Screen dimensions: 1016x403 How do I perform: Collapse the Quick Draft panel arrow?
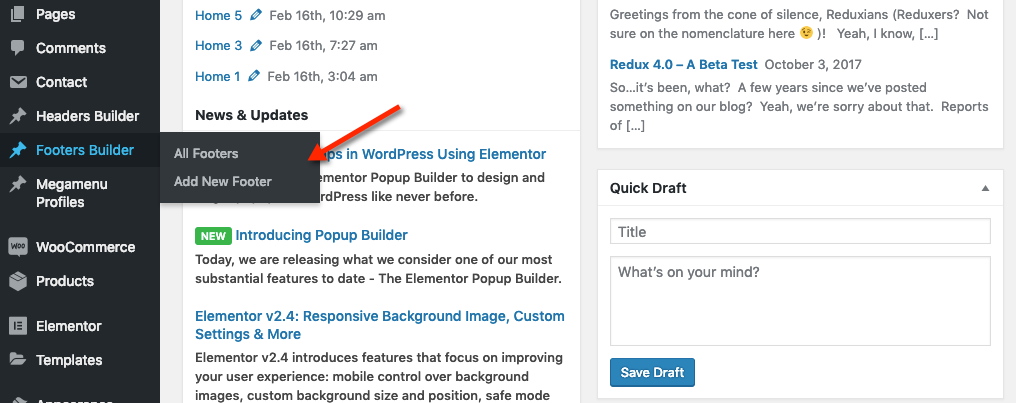985,188
